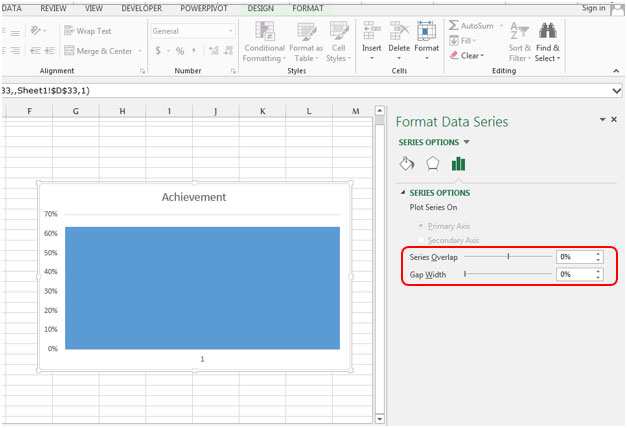Click the Increase Indent icon
The width and height of the screenshot is (627, 428).
50,50
